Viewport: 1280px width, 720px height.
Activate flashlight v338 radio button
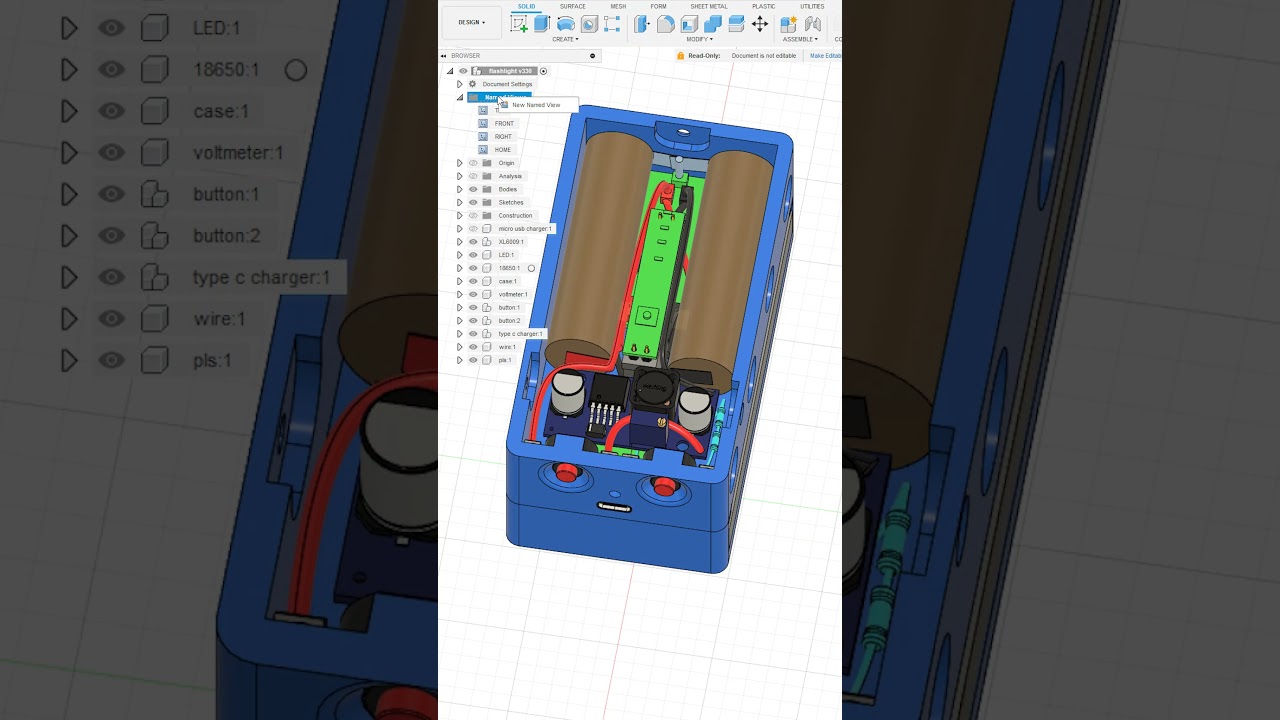(x=544, y=71)
